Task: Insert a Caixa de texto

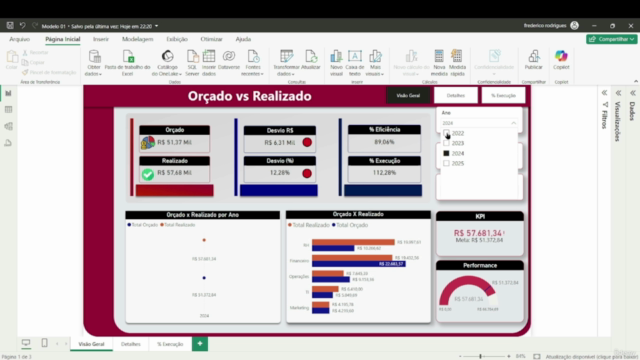Action: [355, 62]
